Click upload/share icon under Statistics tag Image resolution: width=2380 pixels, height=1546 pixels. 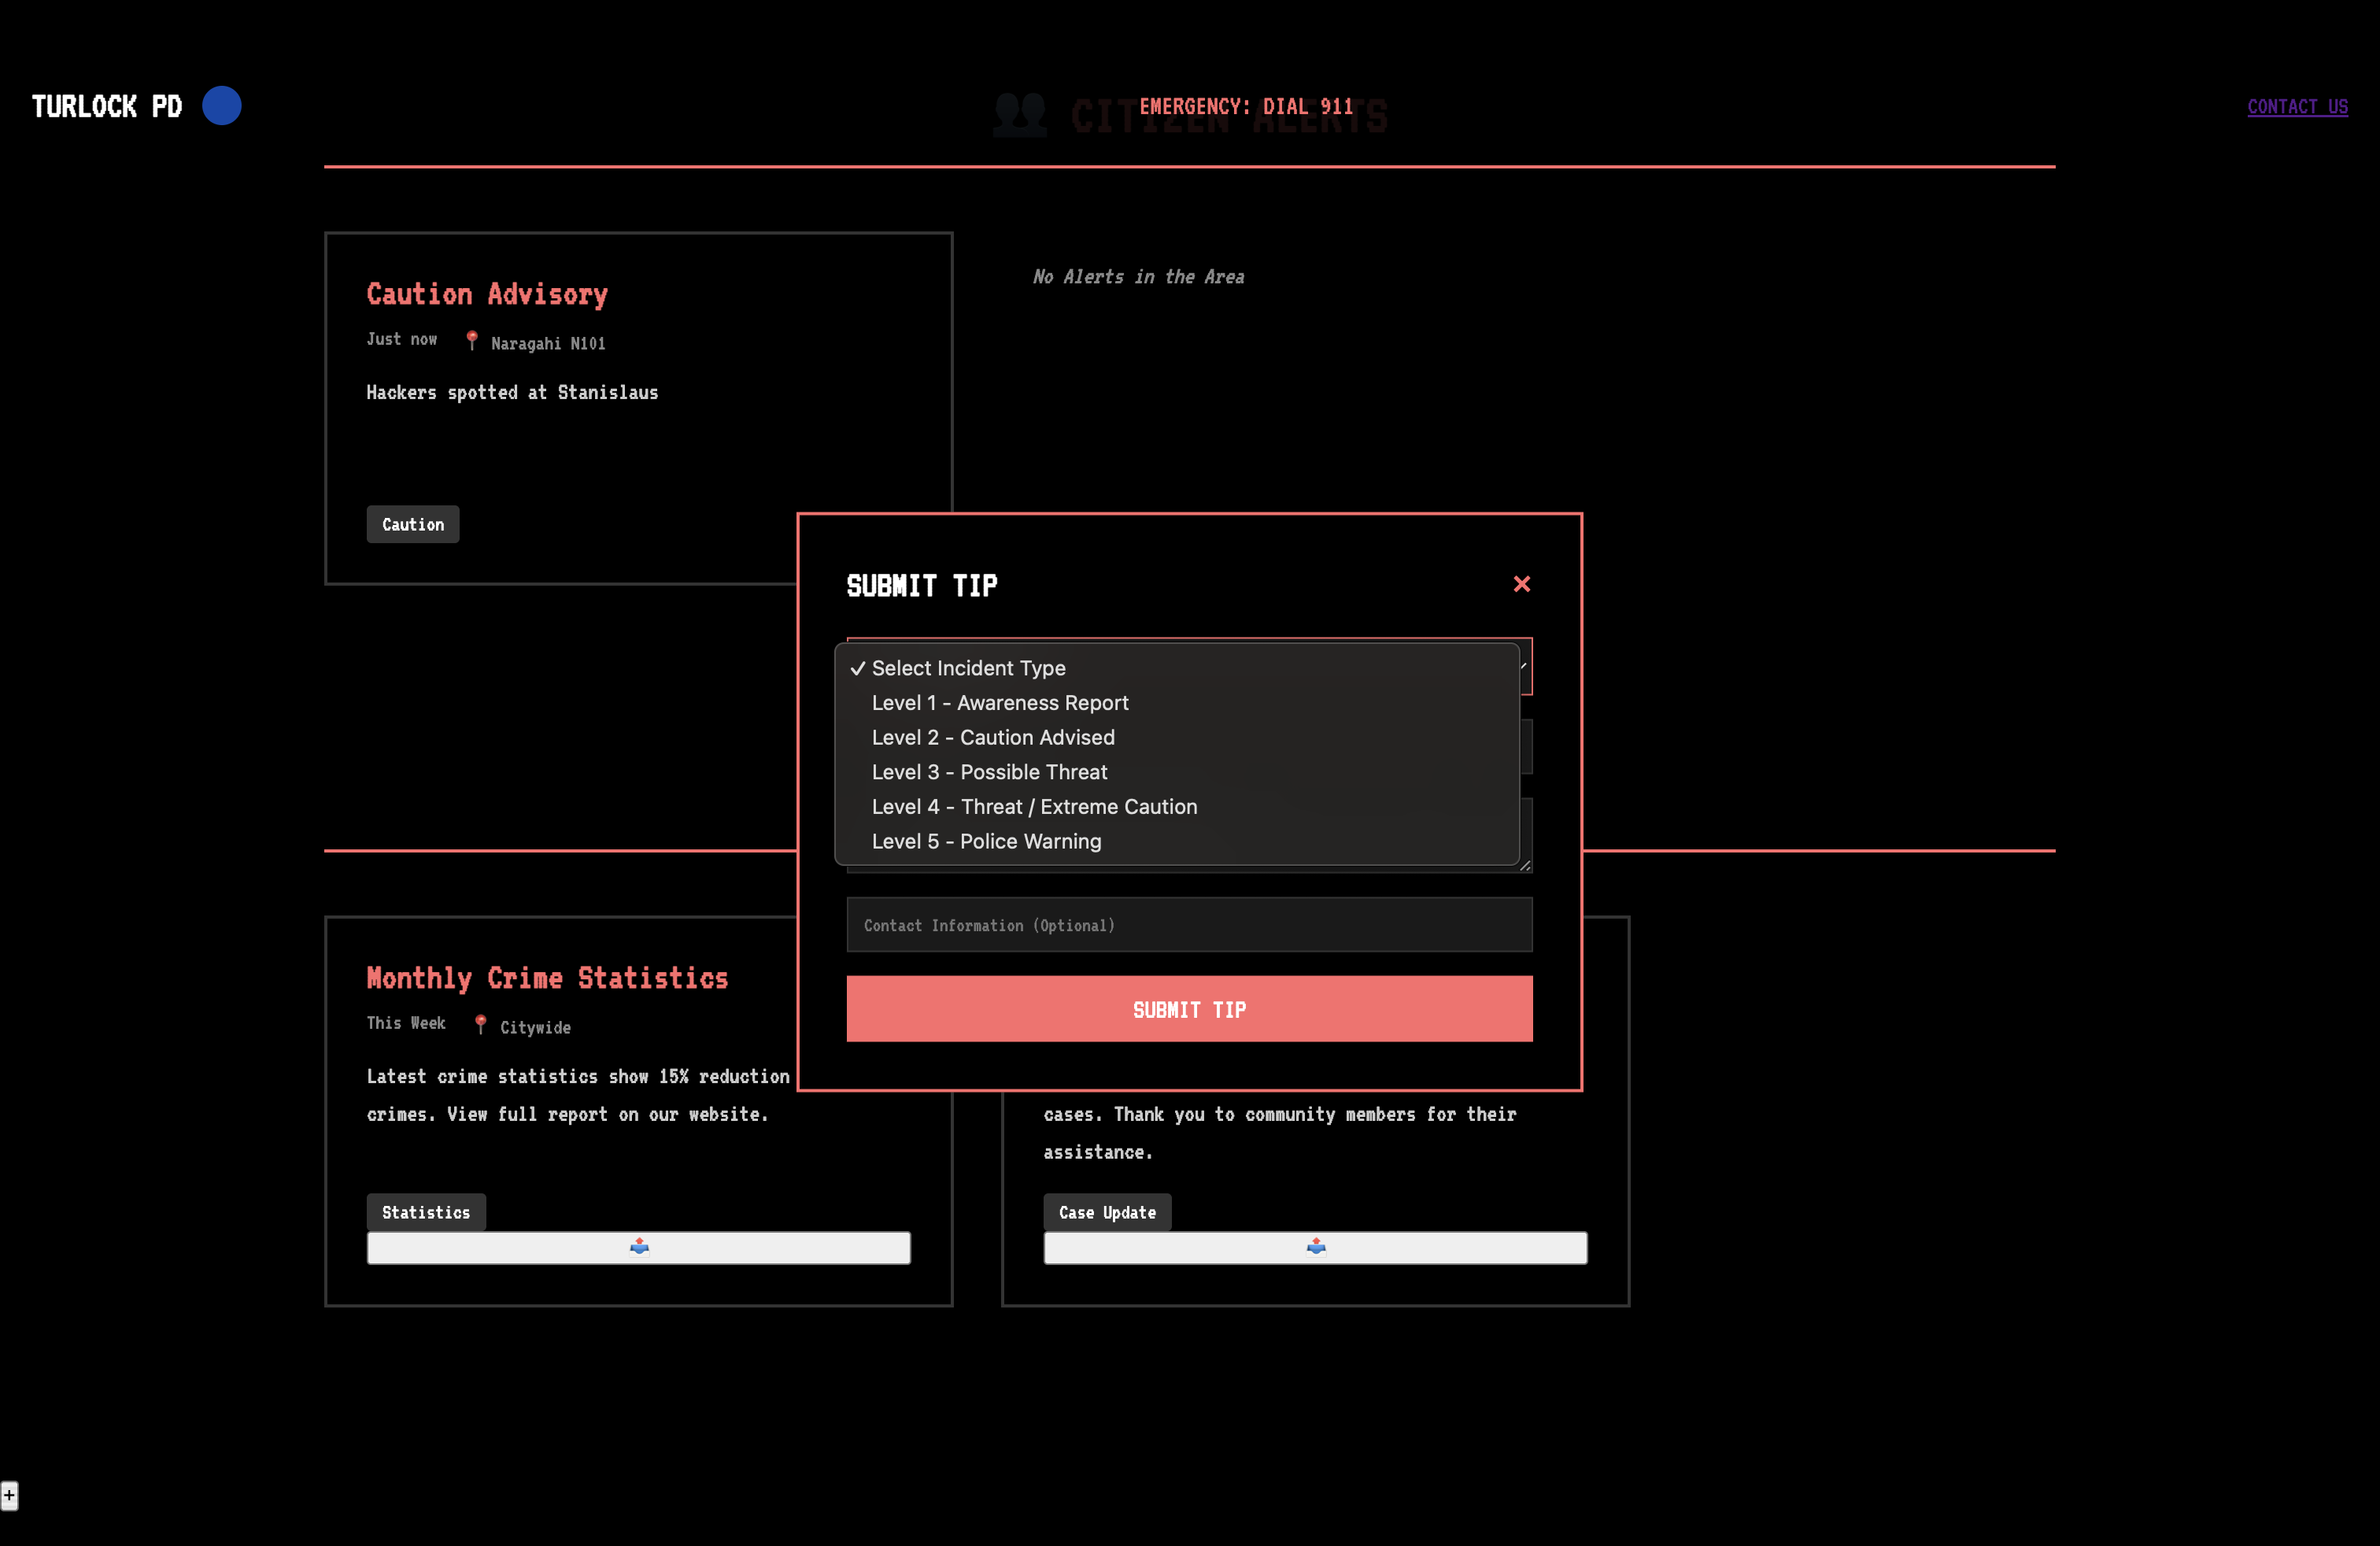click(x=639, y=1246)
